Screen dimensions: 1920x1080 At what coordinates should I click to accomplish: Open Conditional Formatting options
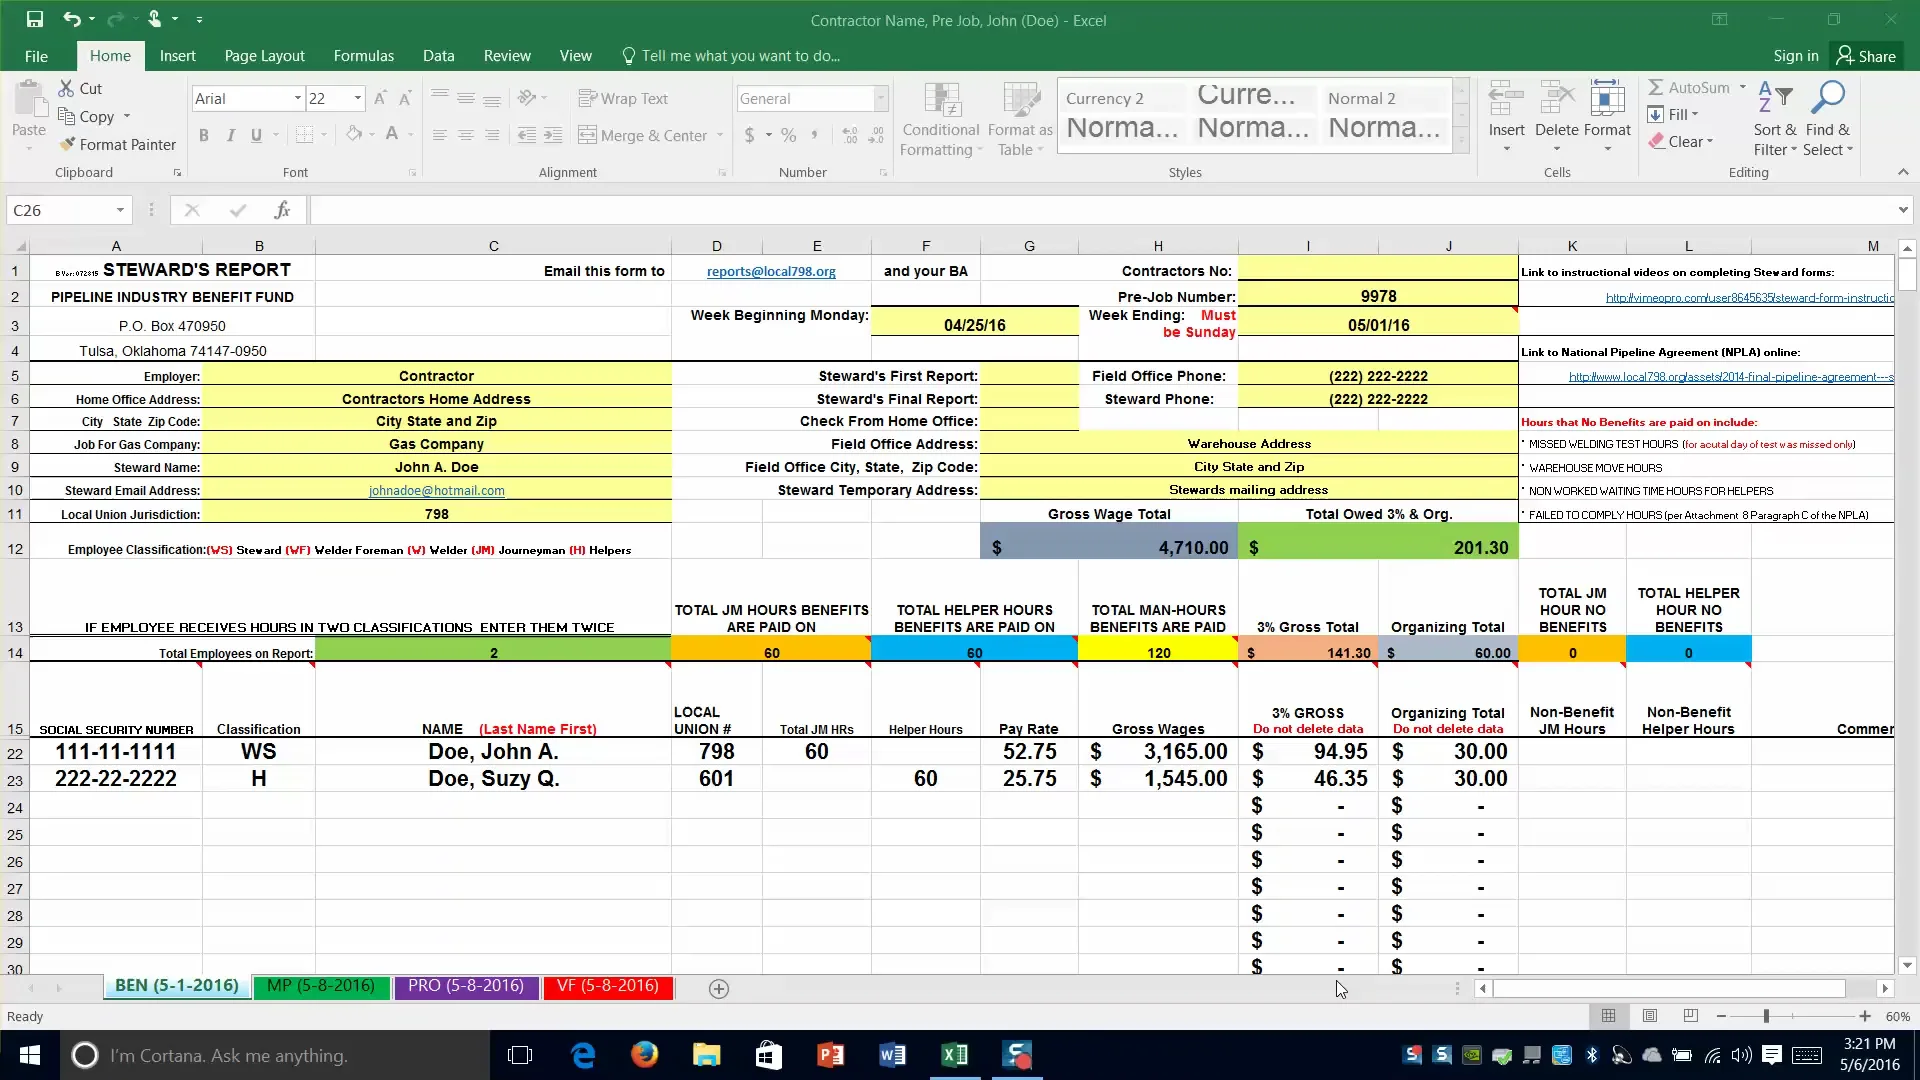click(941, 118)
